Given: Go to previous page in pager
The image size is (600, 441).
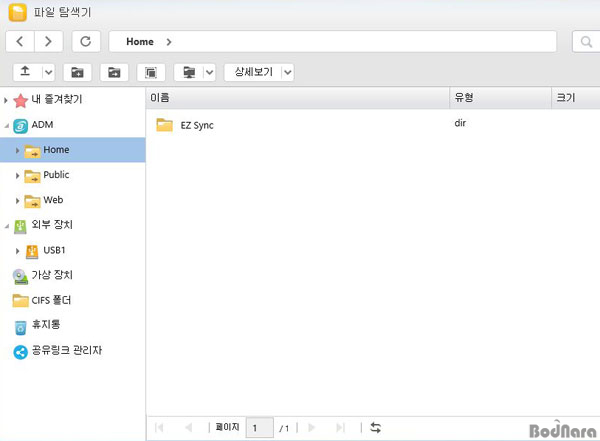Looking at the screenshot, I should (x=188, y=428).
